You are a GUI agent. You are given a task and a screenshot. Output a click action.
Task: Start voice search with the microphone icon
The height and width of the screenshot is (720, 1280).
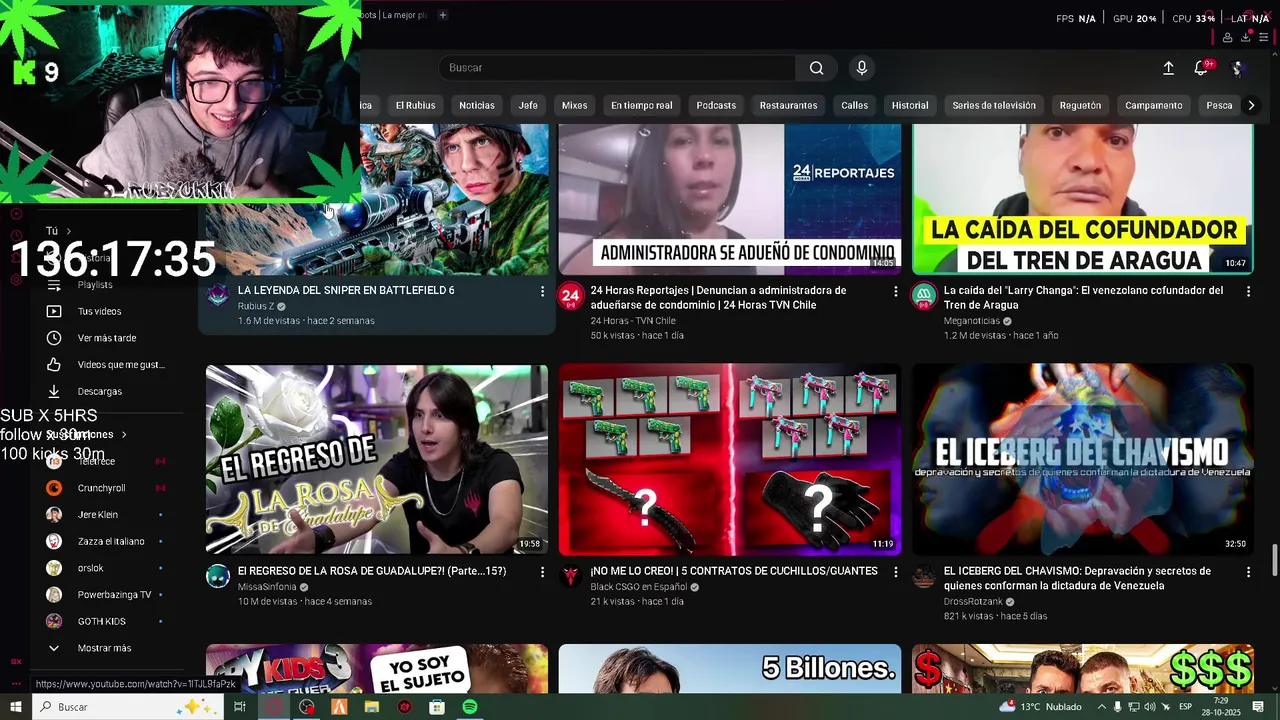862,68
